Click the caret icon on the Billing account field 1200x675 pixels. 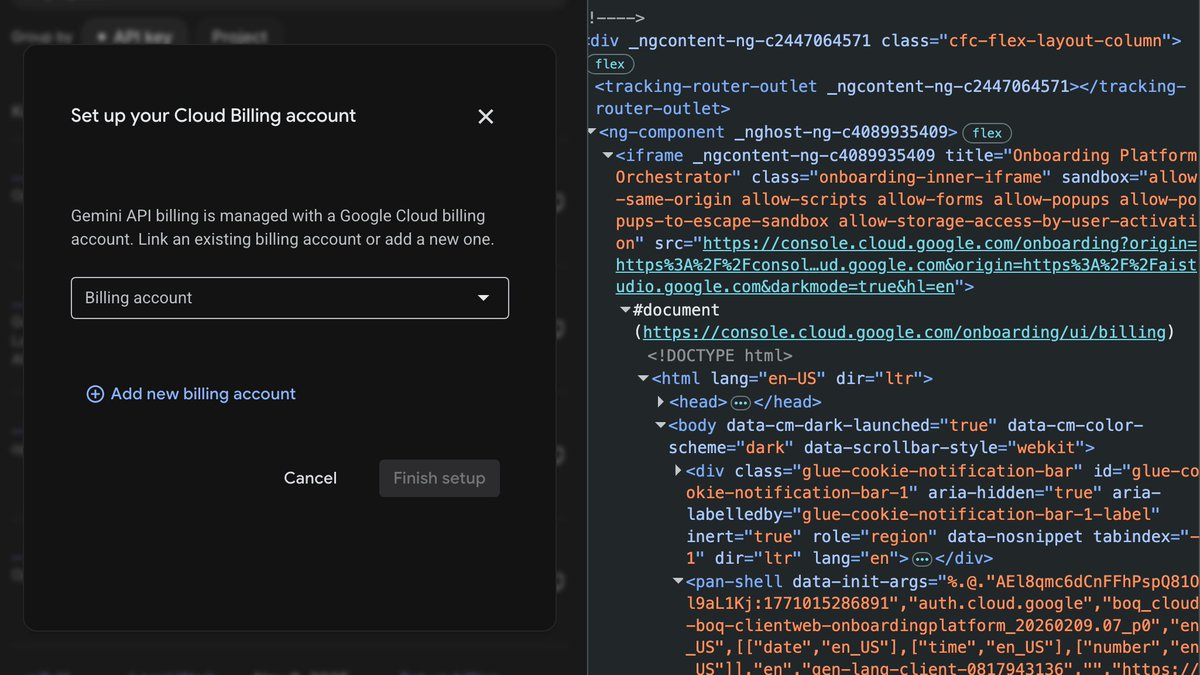click(483, 297)
